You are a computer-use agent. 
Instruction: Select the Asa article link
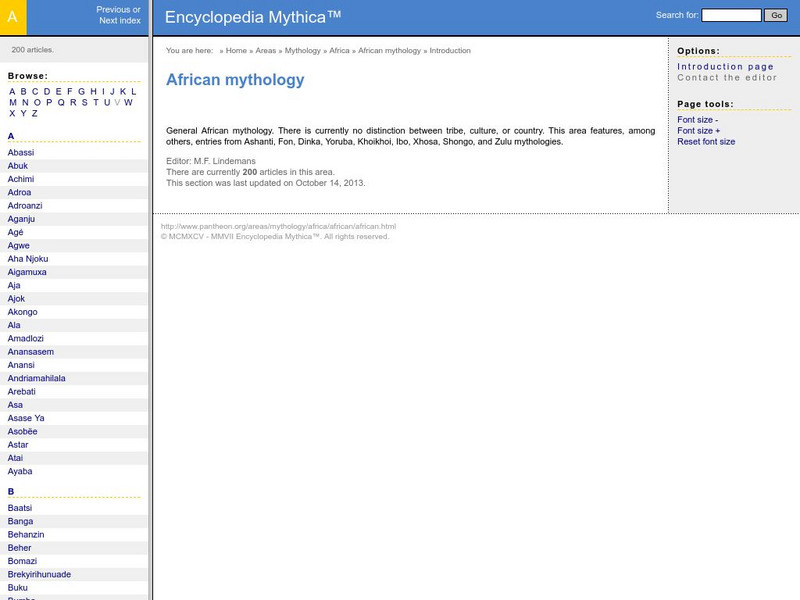[15, 405]
